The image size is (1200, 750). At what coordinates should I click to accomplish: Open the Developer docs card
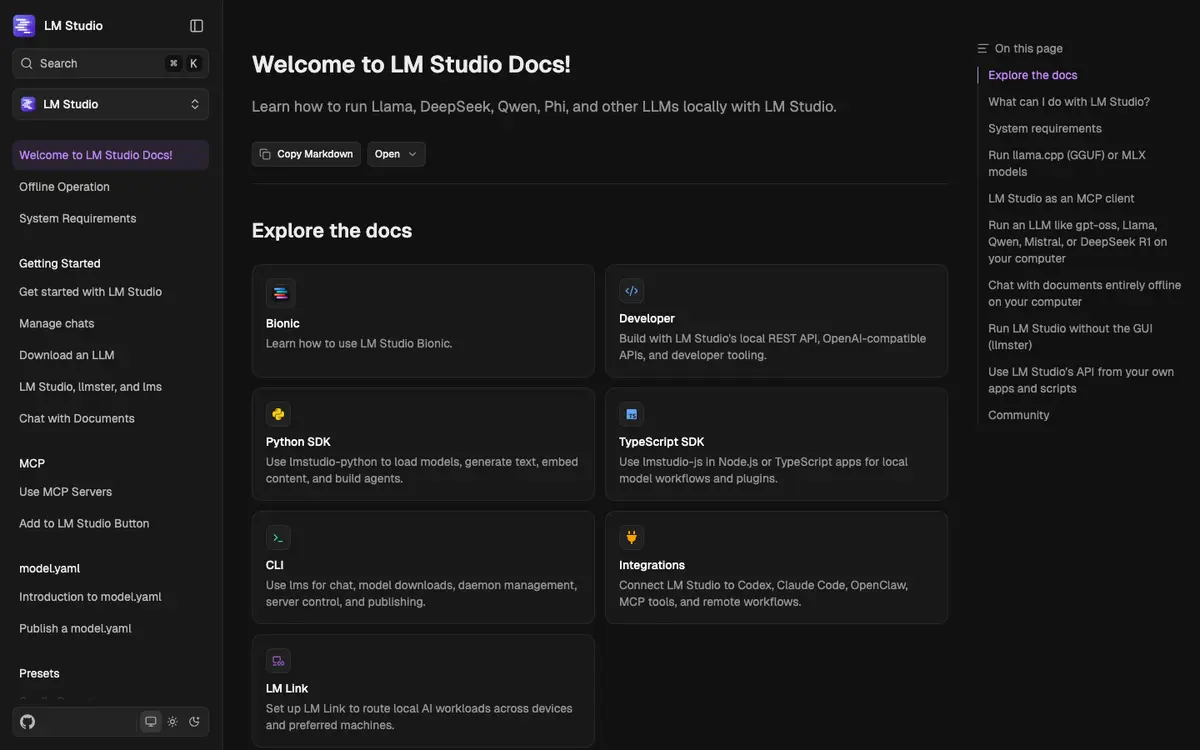(777, 321)
